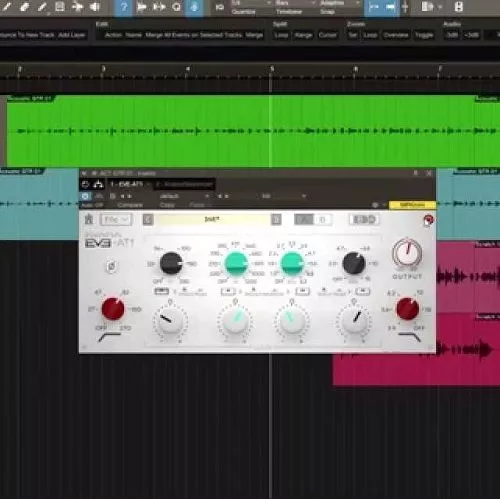Click gain knob under black high band
The width and height of the screenshot is (500, 499).
coord(354,321)
